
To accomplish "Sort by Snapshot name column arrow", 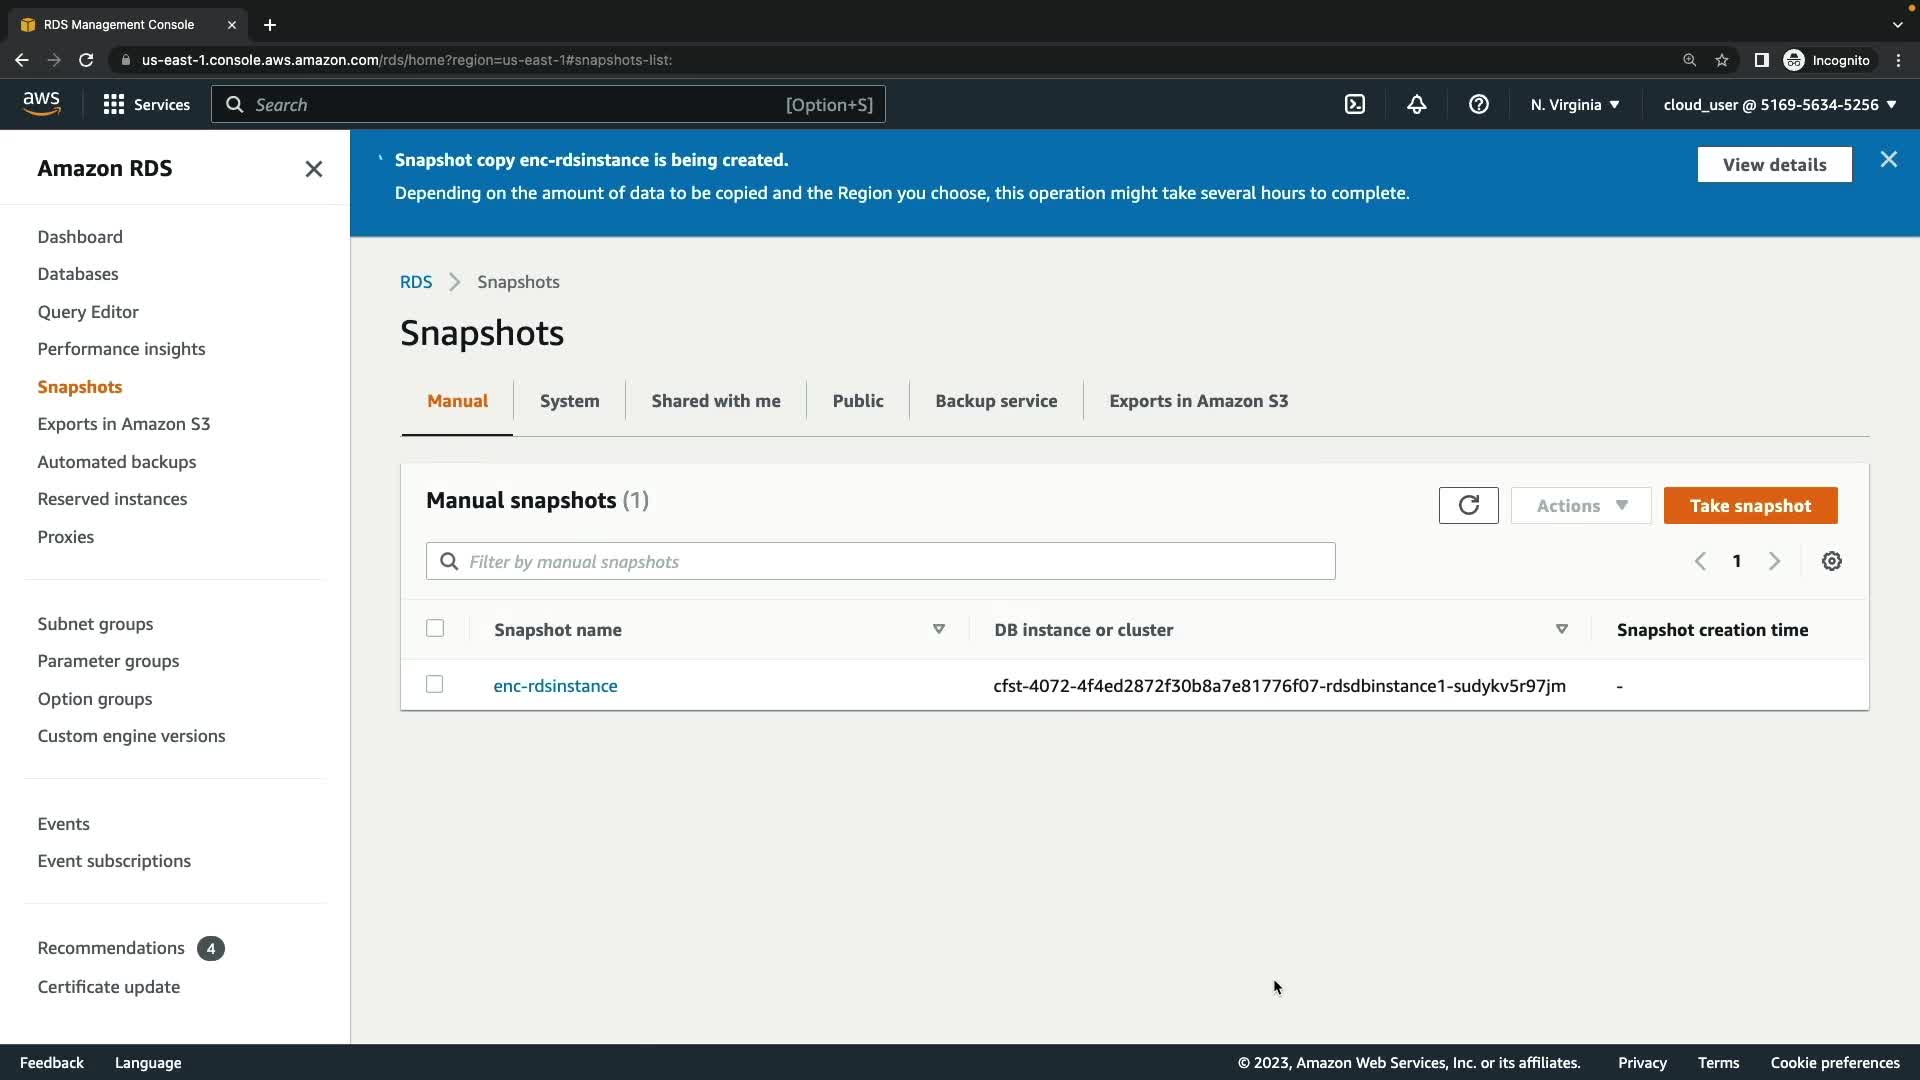I will pos(938,629).
